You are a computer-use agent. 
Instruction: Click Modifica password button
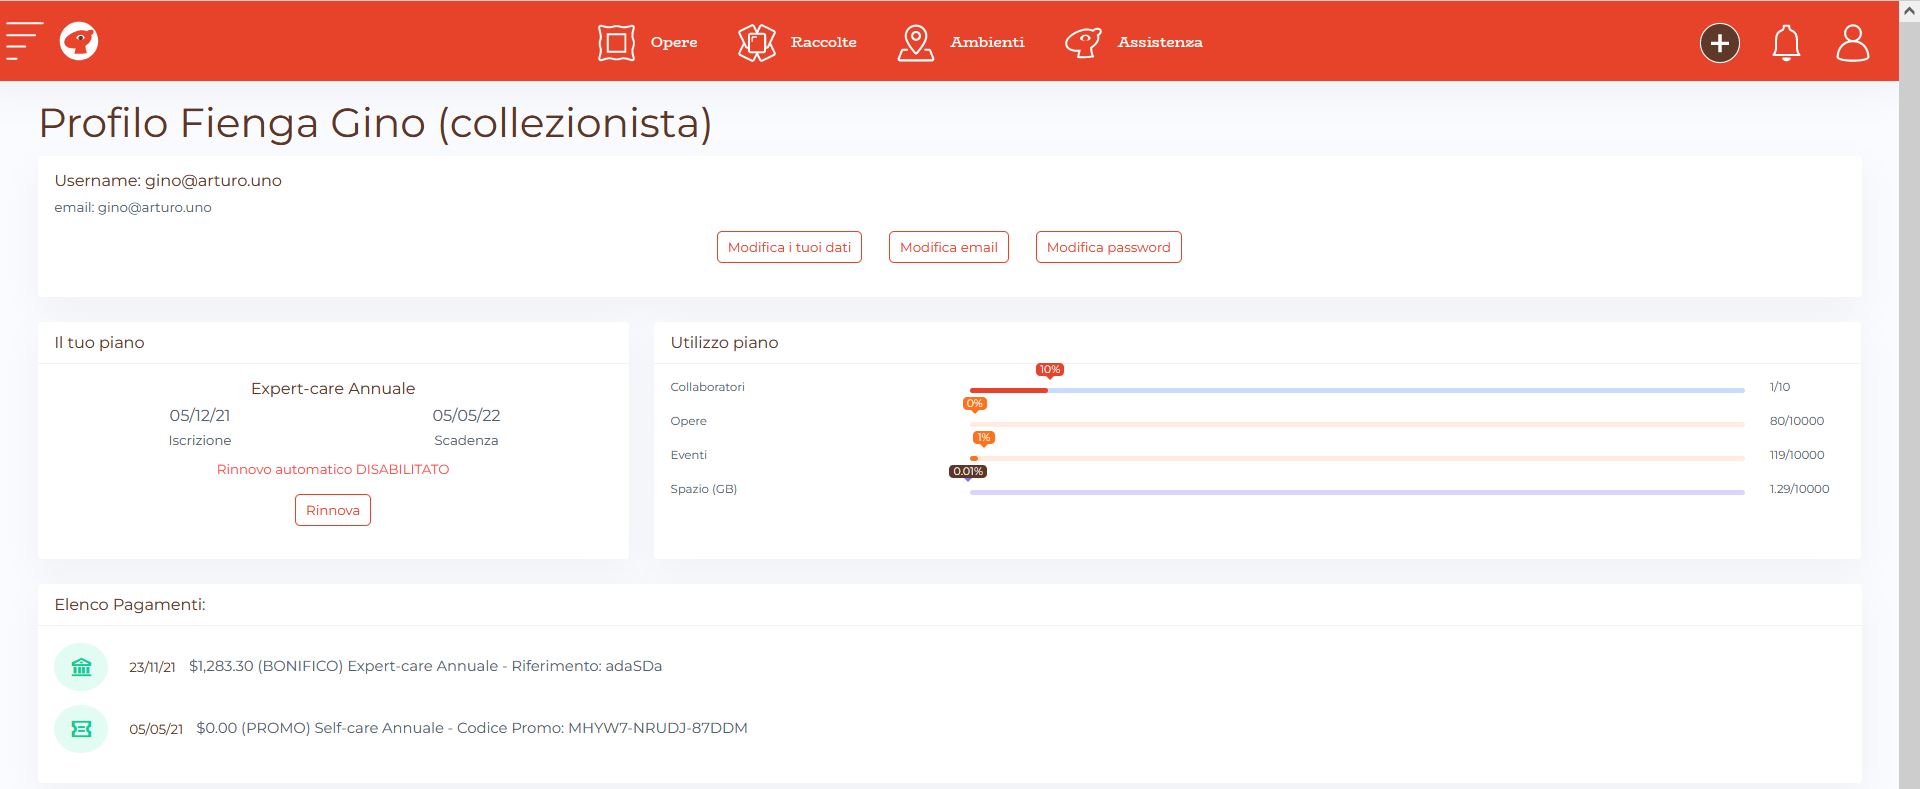click(1108, 247)
